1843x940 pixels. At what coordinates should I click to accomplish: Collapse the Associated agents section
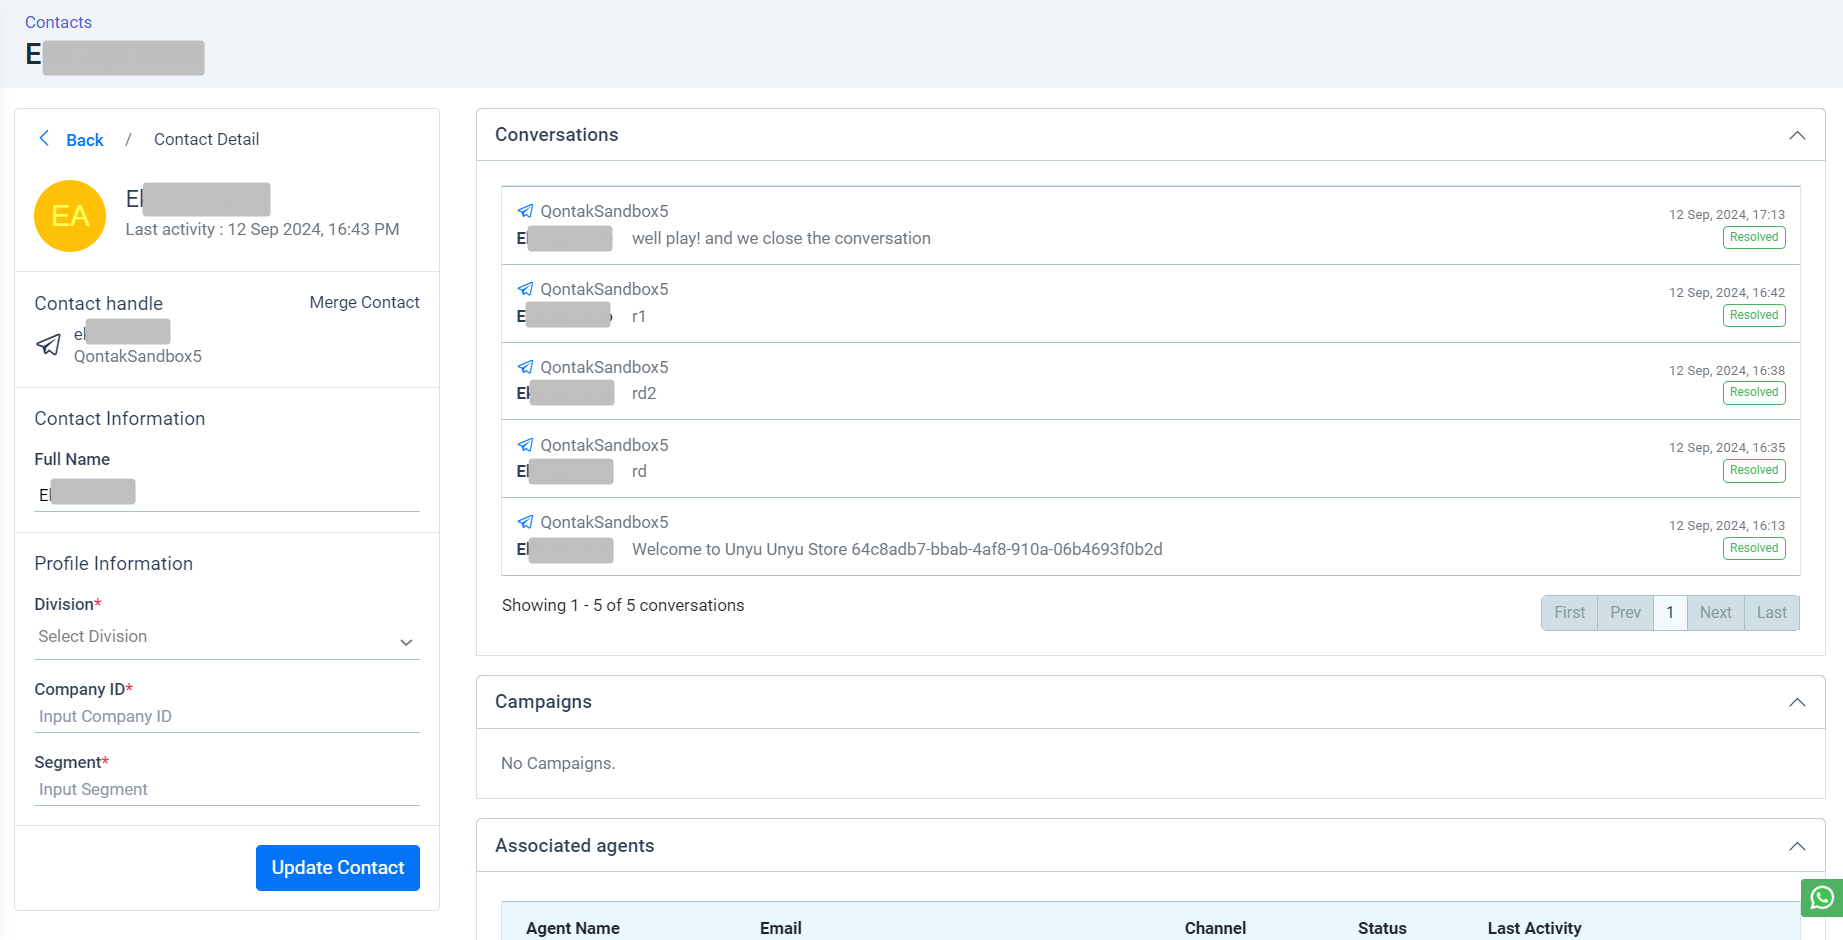click(1796, 846)
